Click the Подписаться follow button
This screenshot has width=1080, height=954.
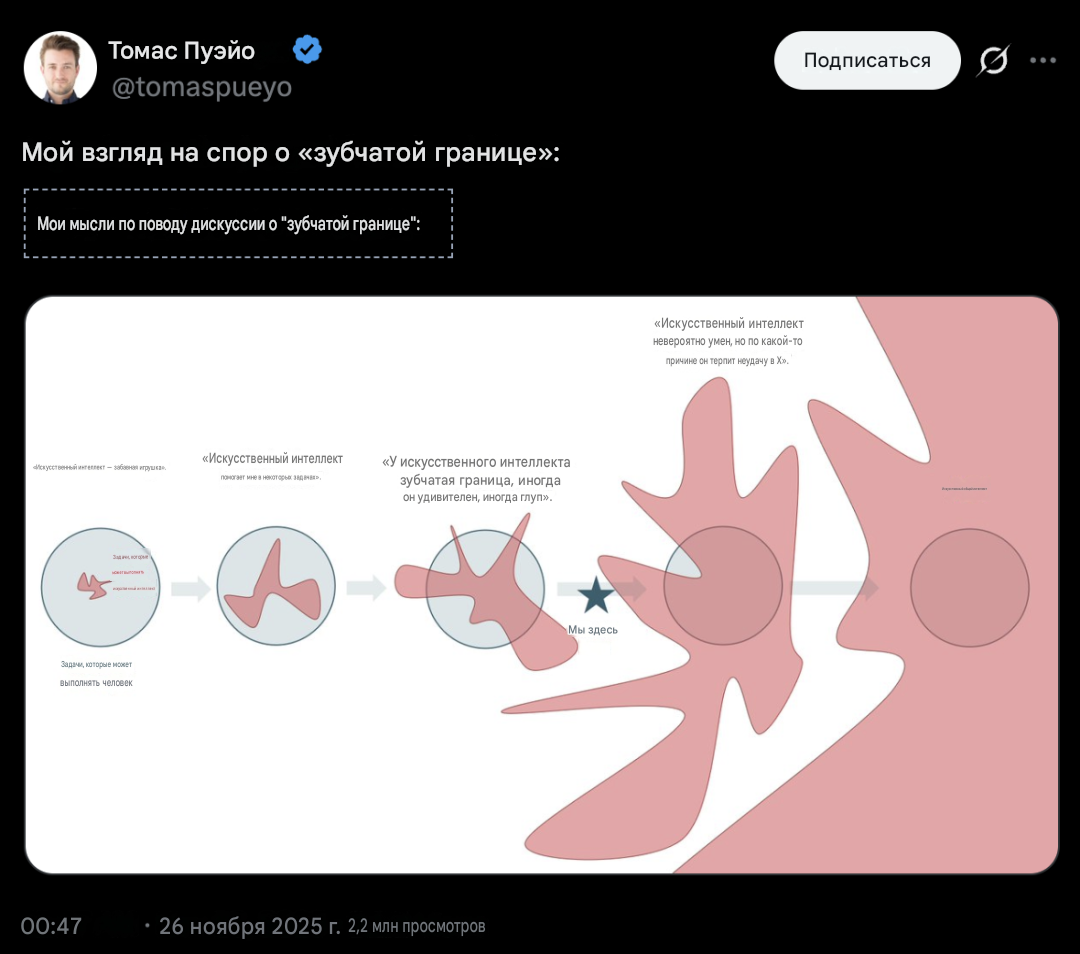click(866, 60)
